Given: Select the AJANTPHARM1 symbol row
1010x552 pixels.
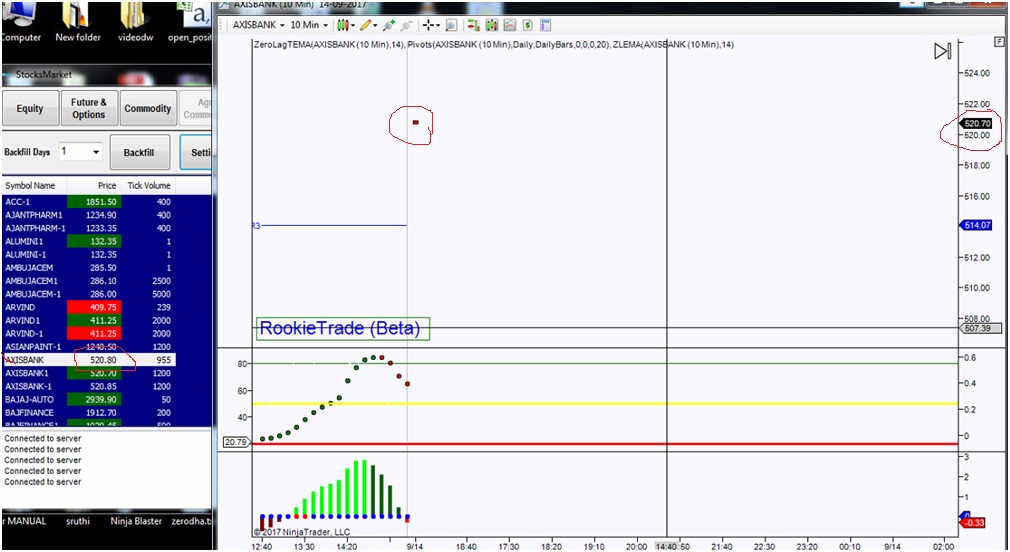Looking at the screenshot, I should click(x=88, y=215).
